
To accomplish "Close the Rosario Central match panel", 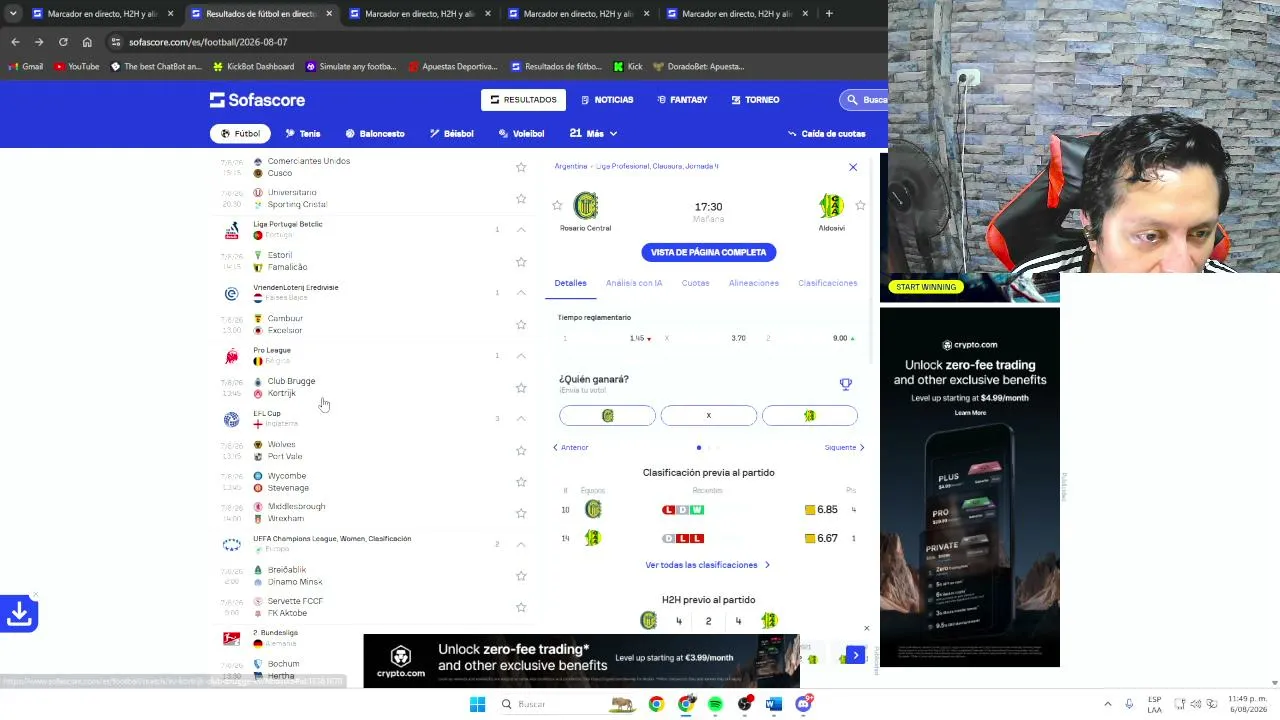I will tap(853, 167).
